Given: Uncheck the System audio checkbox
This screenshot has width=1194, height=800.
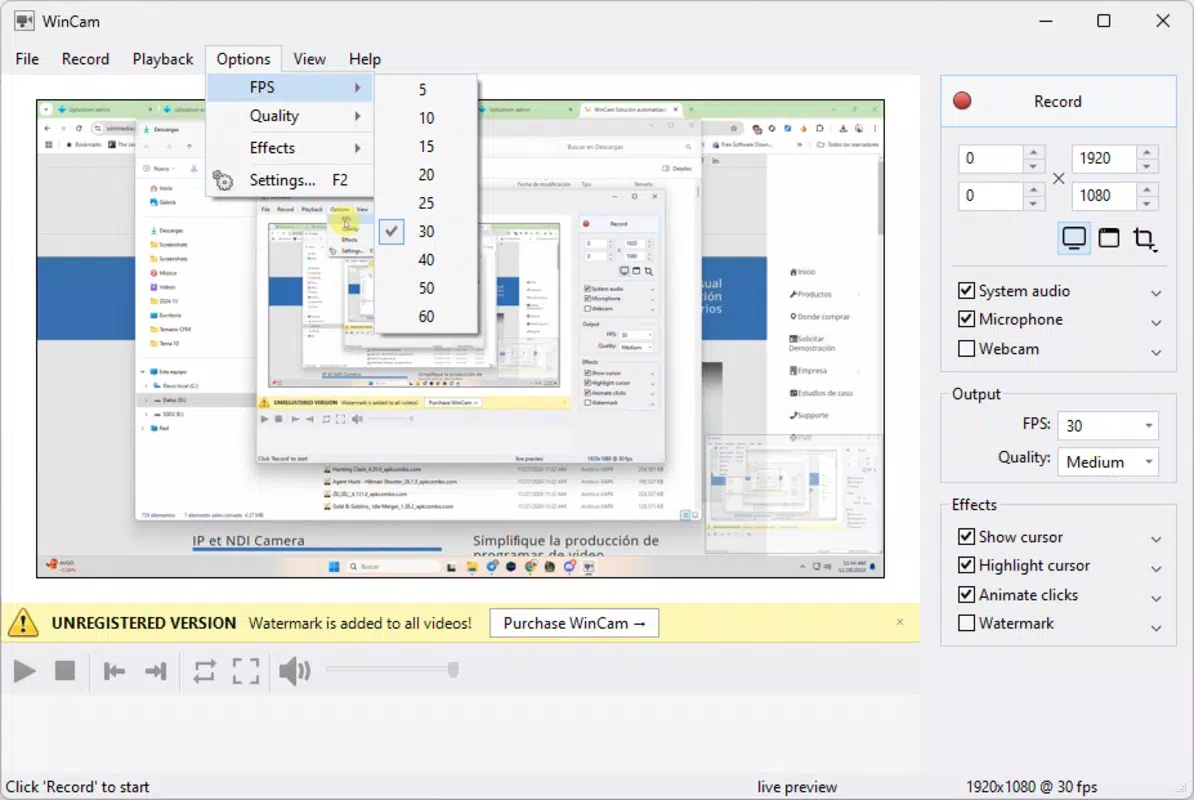Looking at the screenshot, I should pyautogui.click(x=966, y=290).
